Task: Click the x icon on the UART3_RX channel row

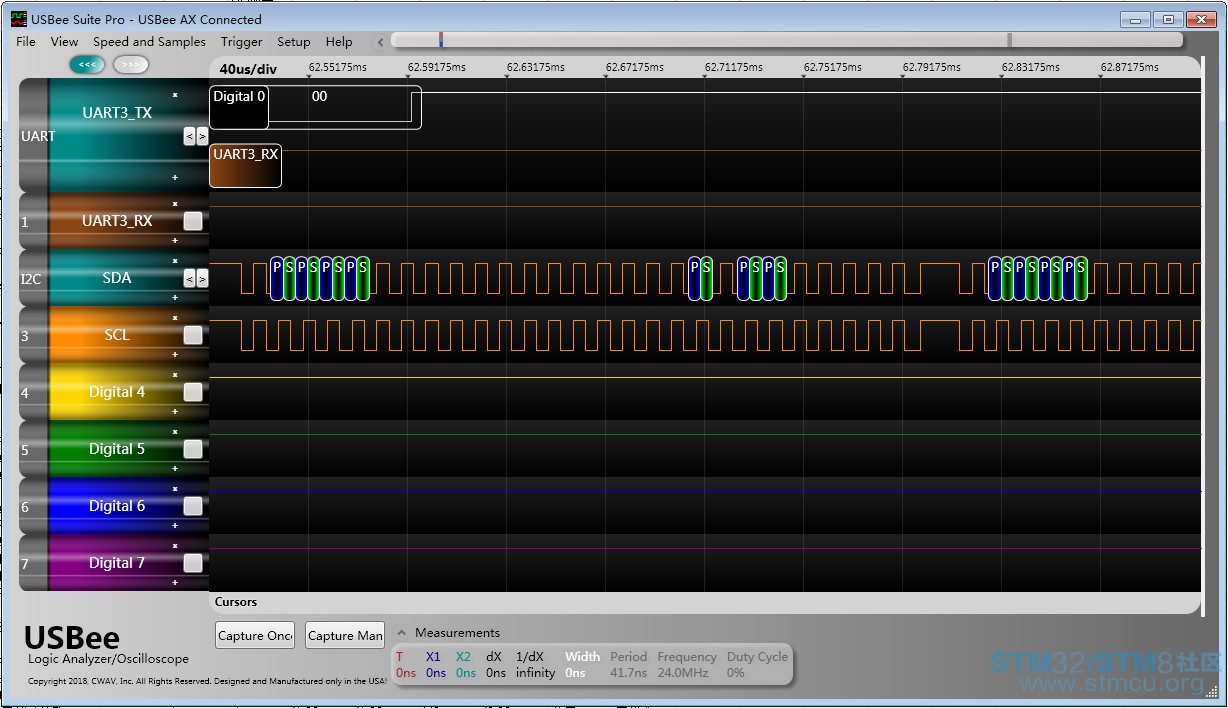Action: (x=175, y=204)
